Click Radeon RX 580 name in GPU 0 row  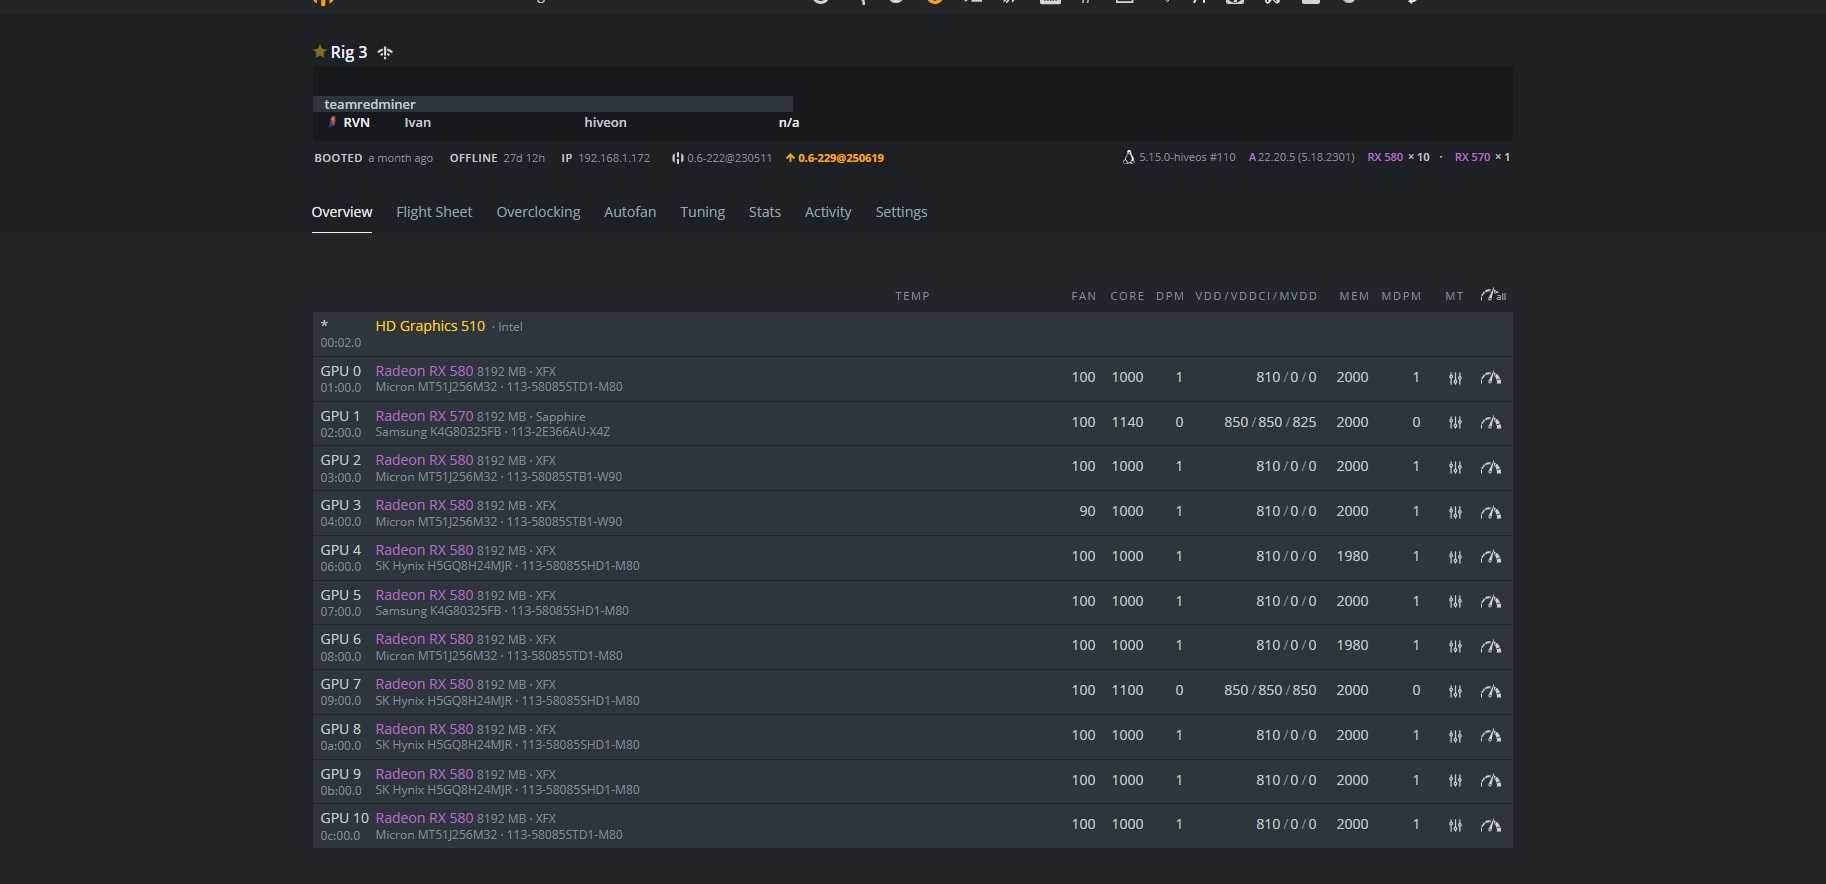[424, 371]
